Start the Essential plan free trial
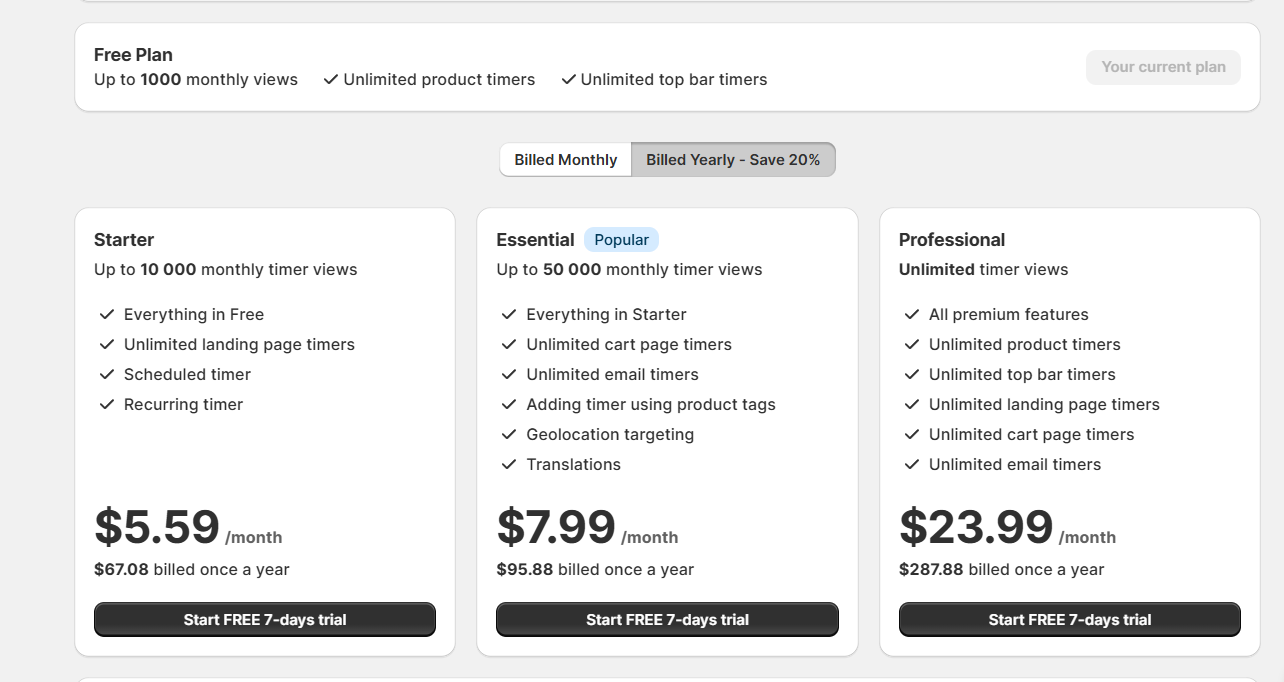This screenshot has width=1284, height=682. point(667,620)
